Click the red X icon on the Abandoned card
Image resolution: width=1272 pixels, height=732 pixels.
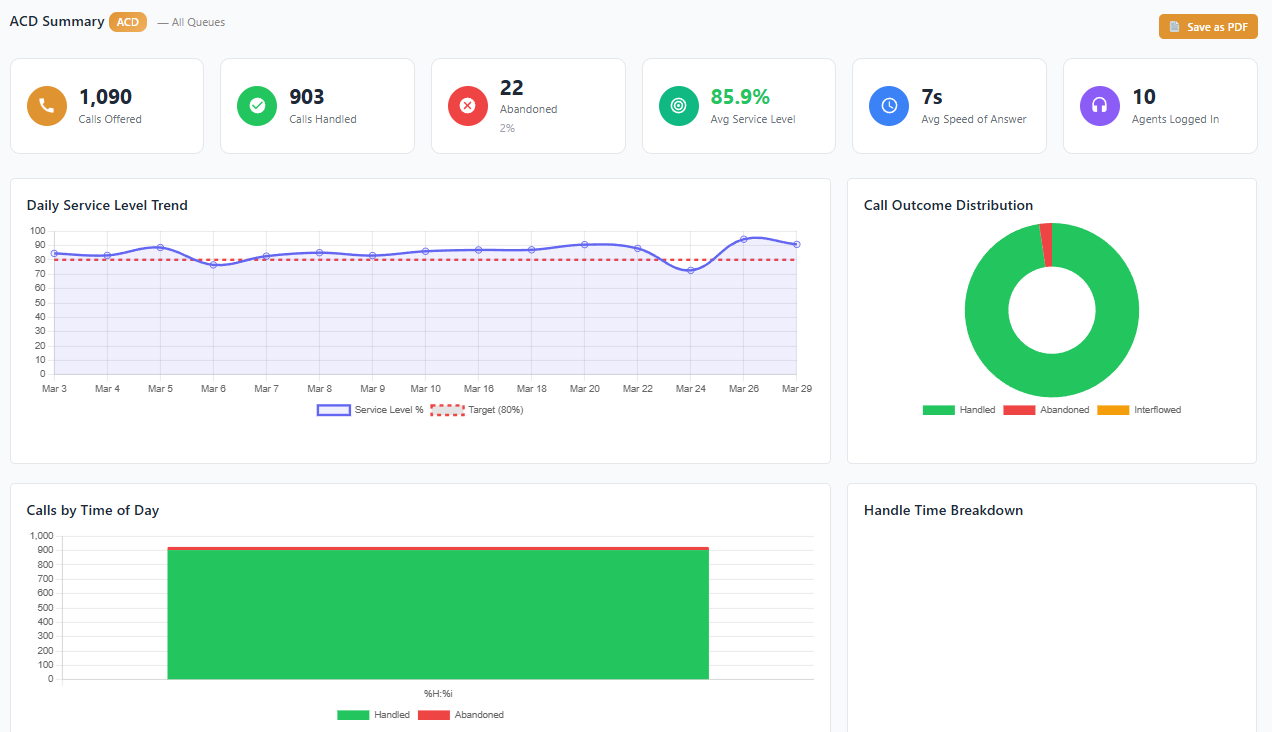(467, 105)
